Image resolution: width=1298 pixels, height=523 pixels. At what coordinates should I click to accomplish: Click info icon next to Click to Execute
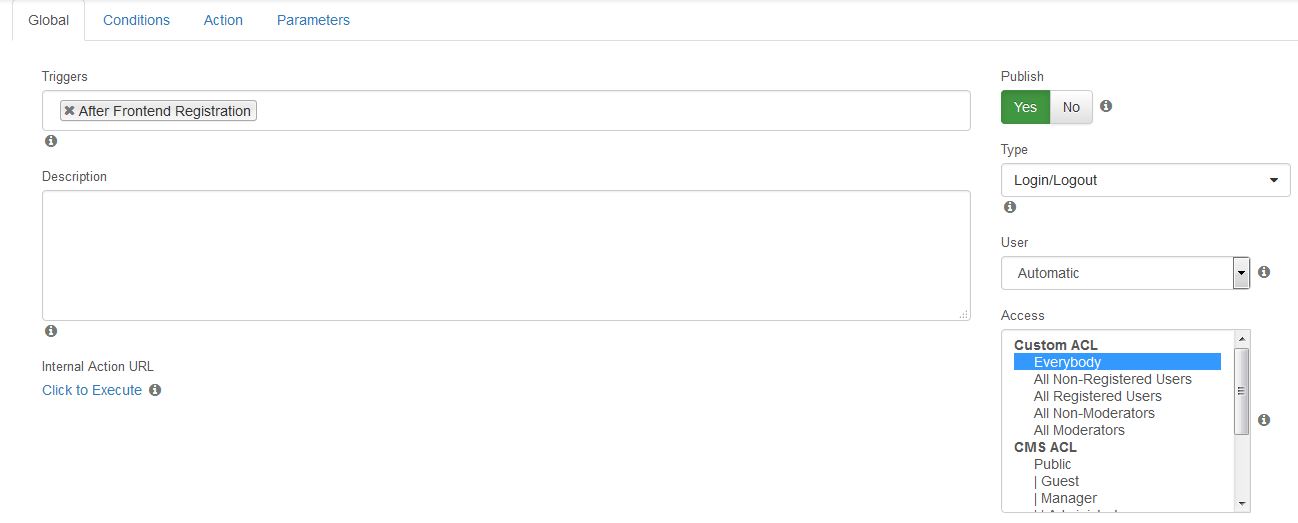click(x=155, y=390)
